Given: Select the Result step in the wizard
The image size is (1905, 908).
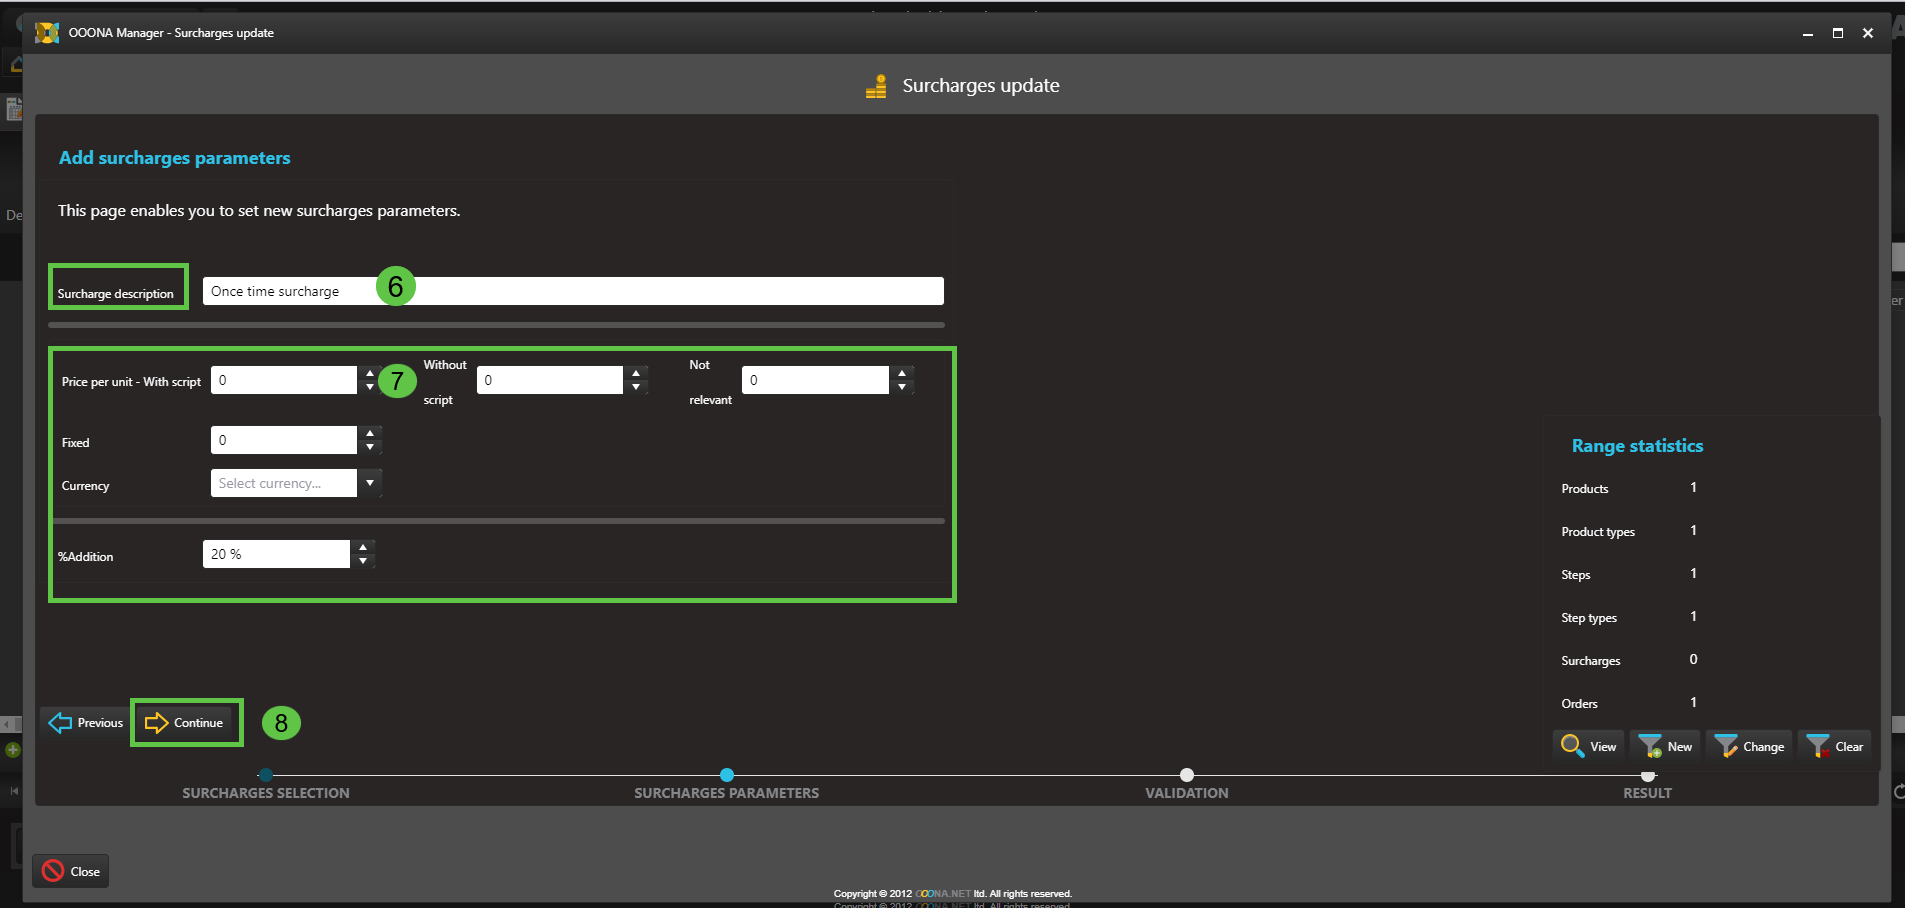Looking at the screenshot, I should (x=1647, y=777).
